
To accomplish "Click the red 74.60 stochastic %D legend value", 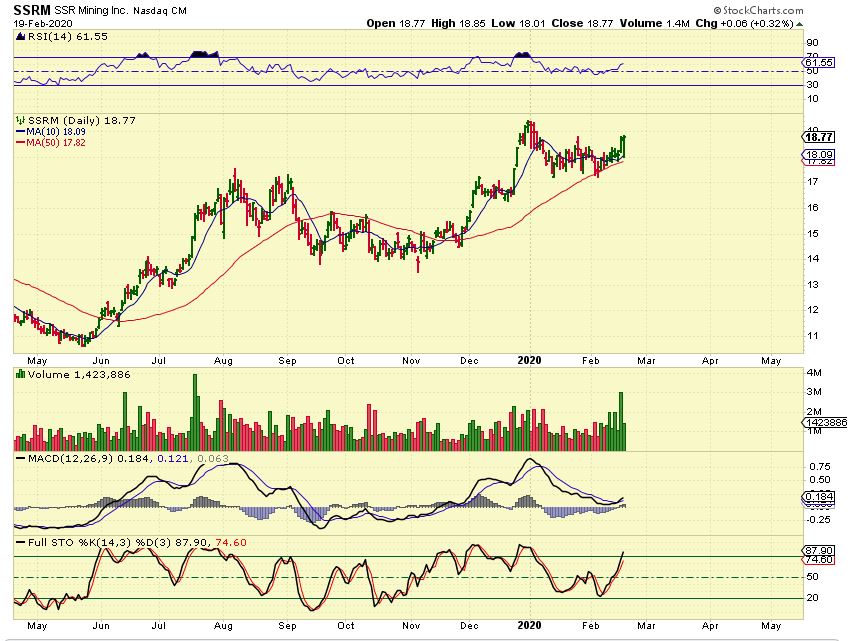I will point(231,542).
